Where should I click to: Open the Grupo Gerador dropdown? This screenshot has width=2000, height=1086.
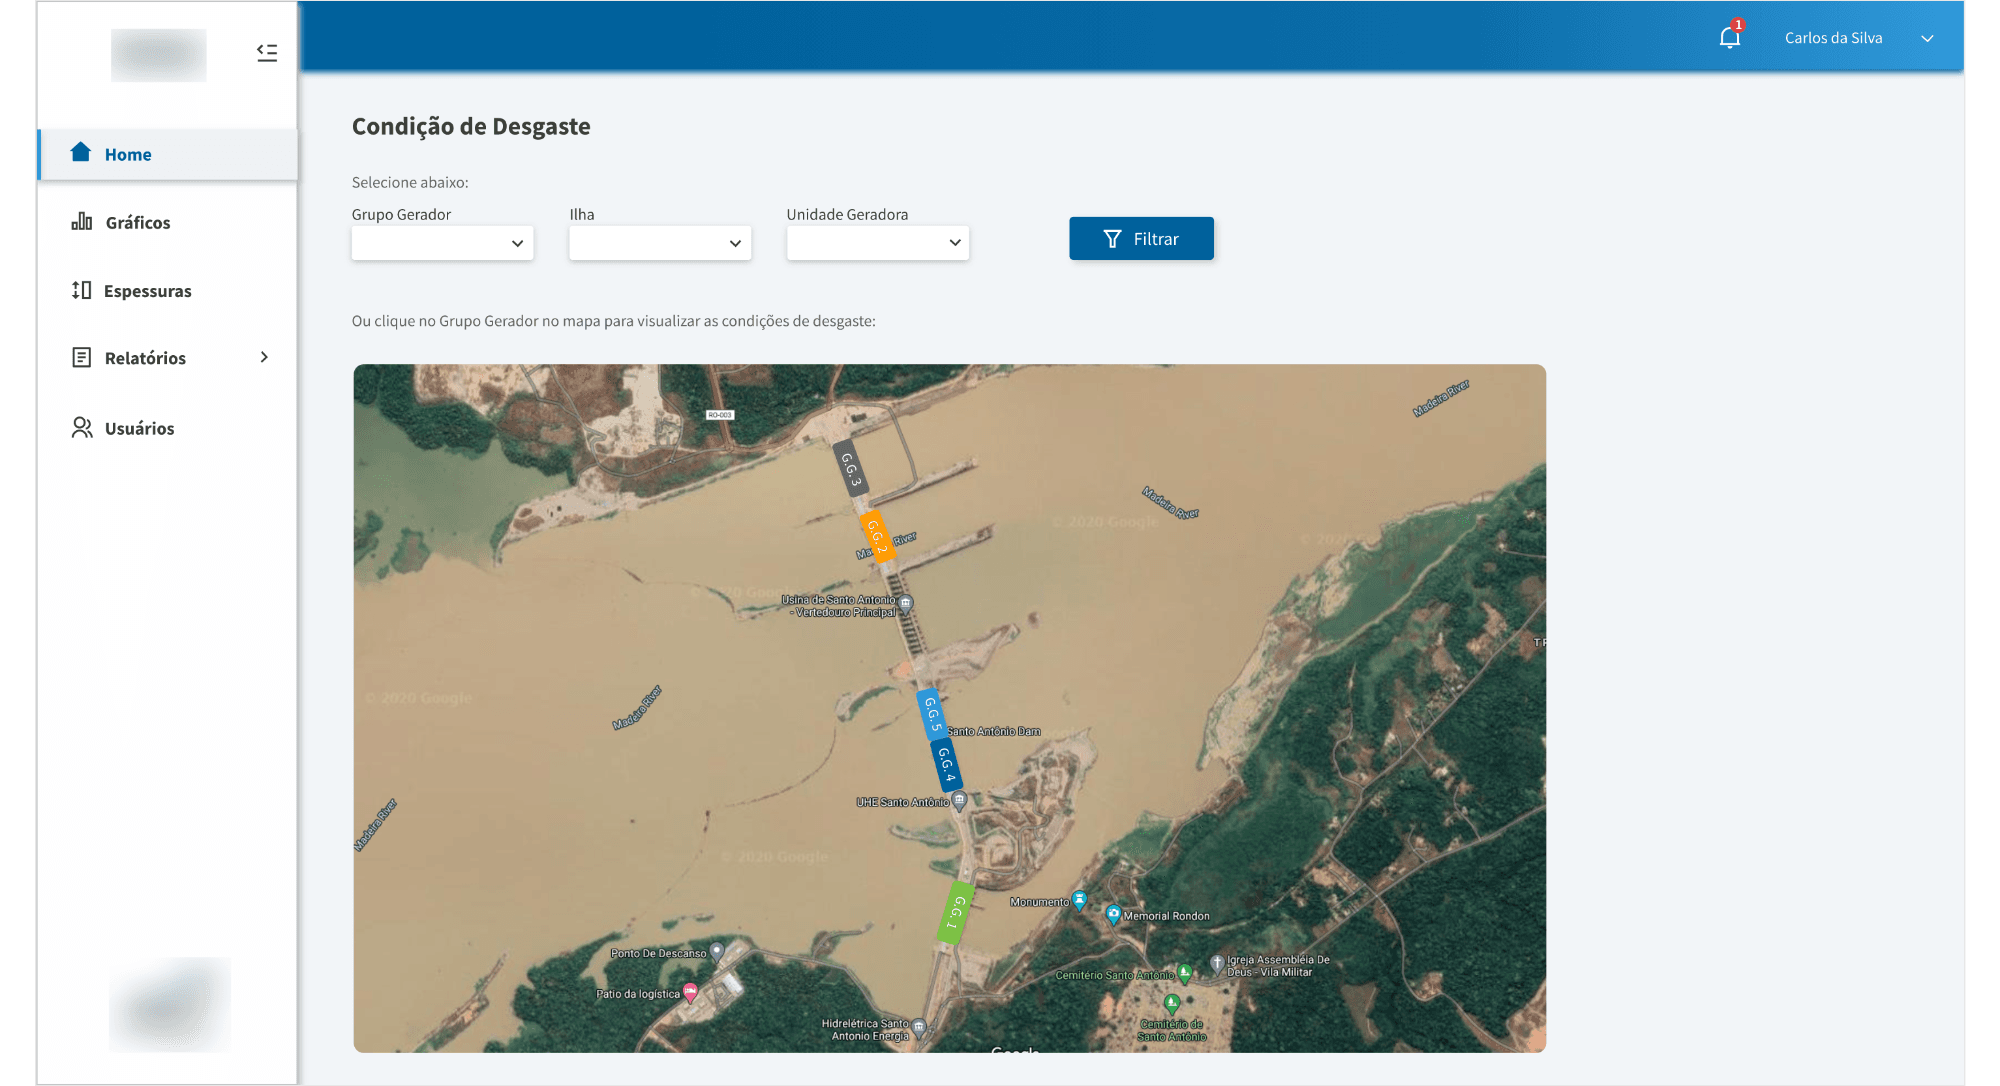point(442,243)
